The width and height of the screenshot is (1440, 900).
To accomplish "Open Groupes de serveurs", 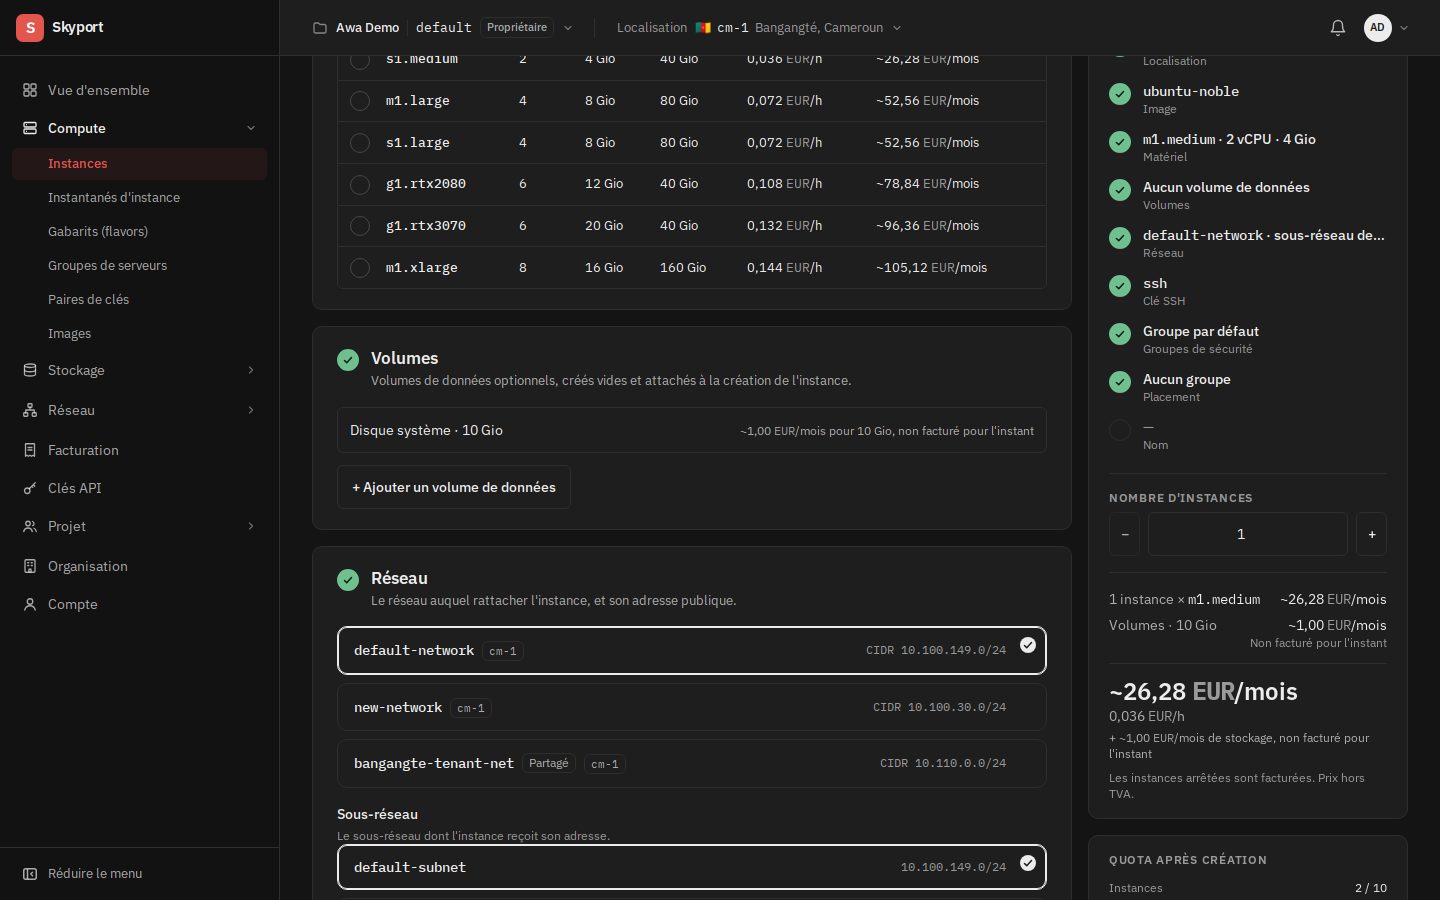I will click(108, 265).
